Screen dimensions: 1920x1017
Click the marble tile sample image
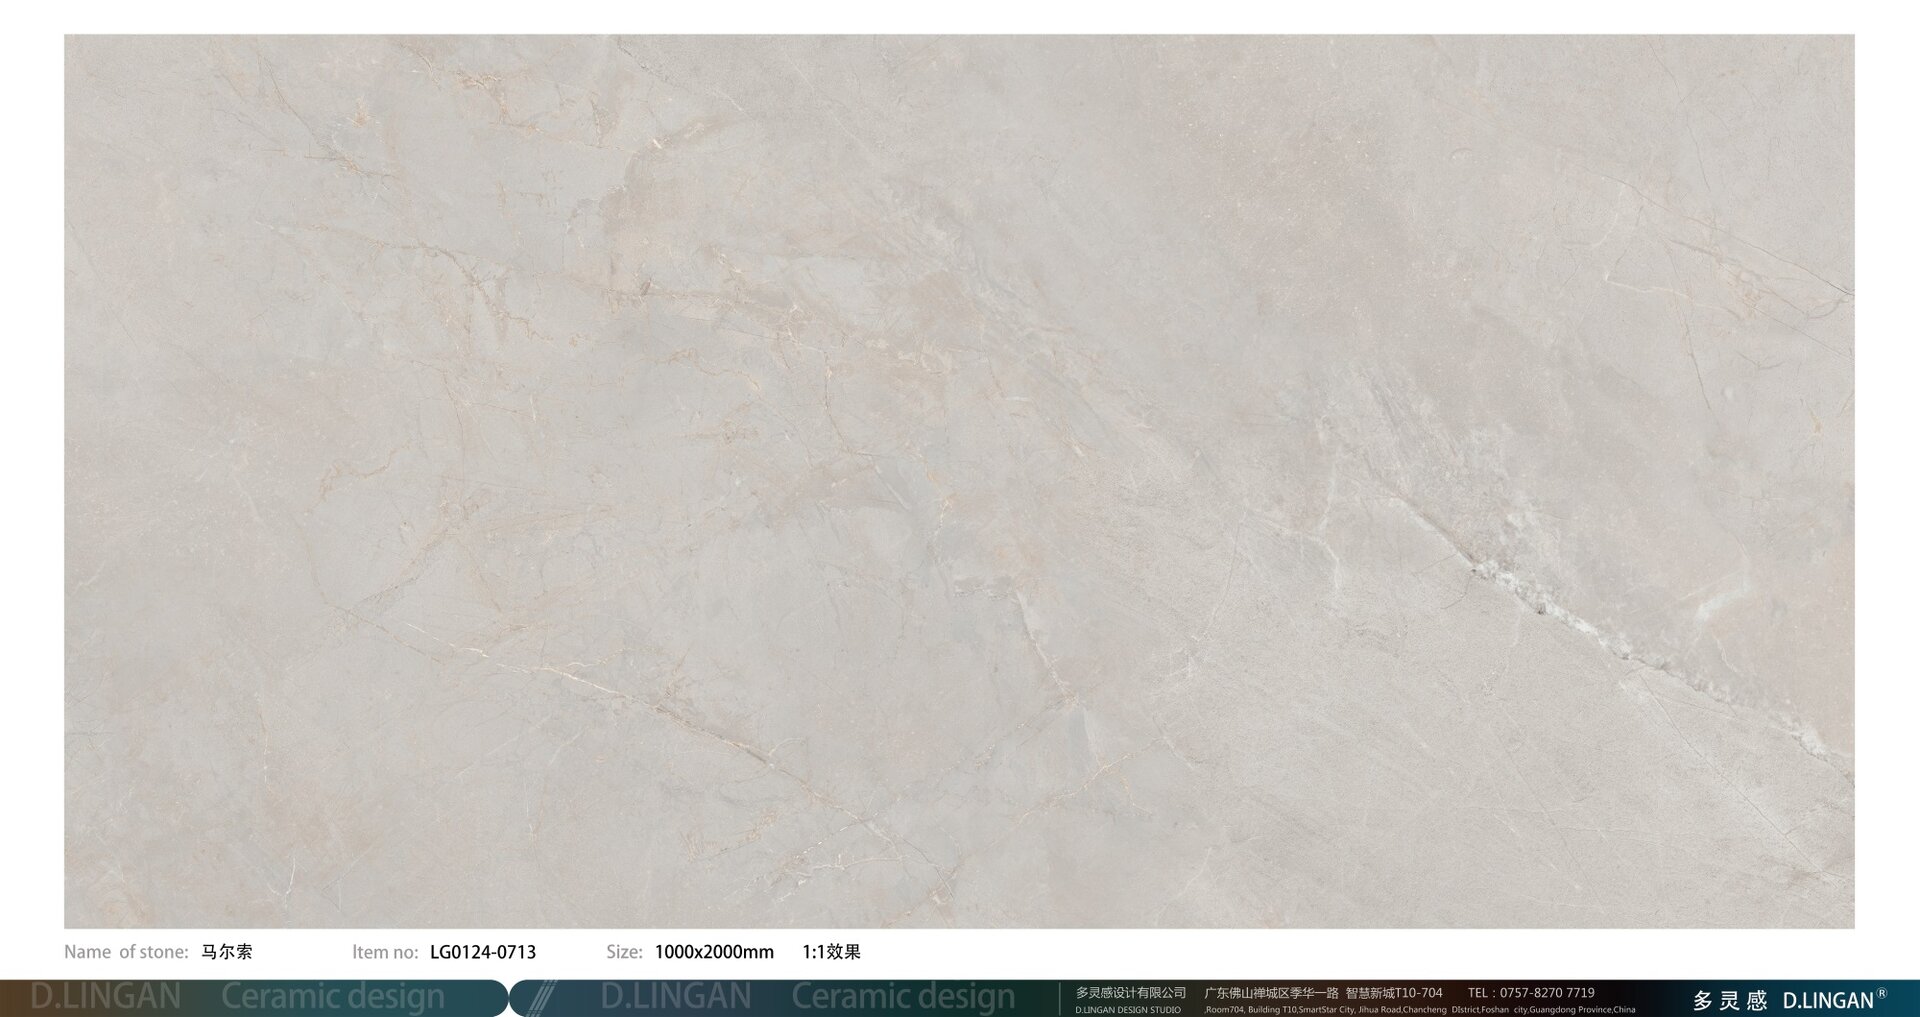coord(959,481)
